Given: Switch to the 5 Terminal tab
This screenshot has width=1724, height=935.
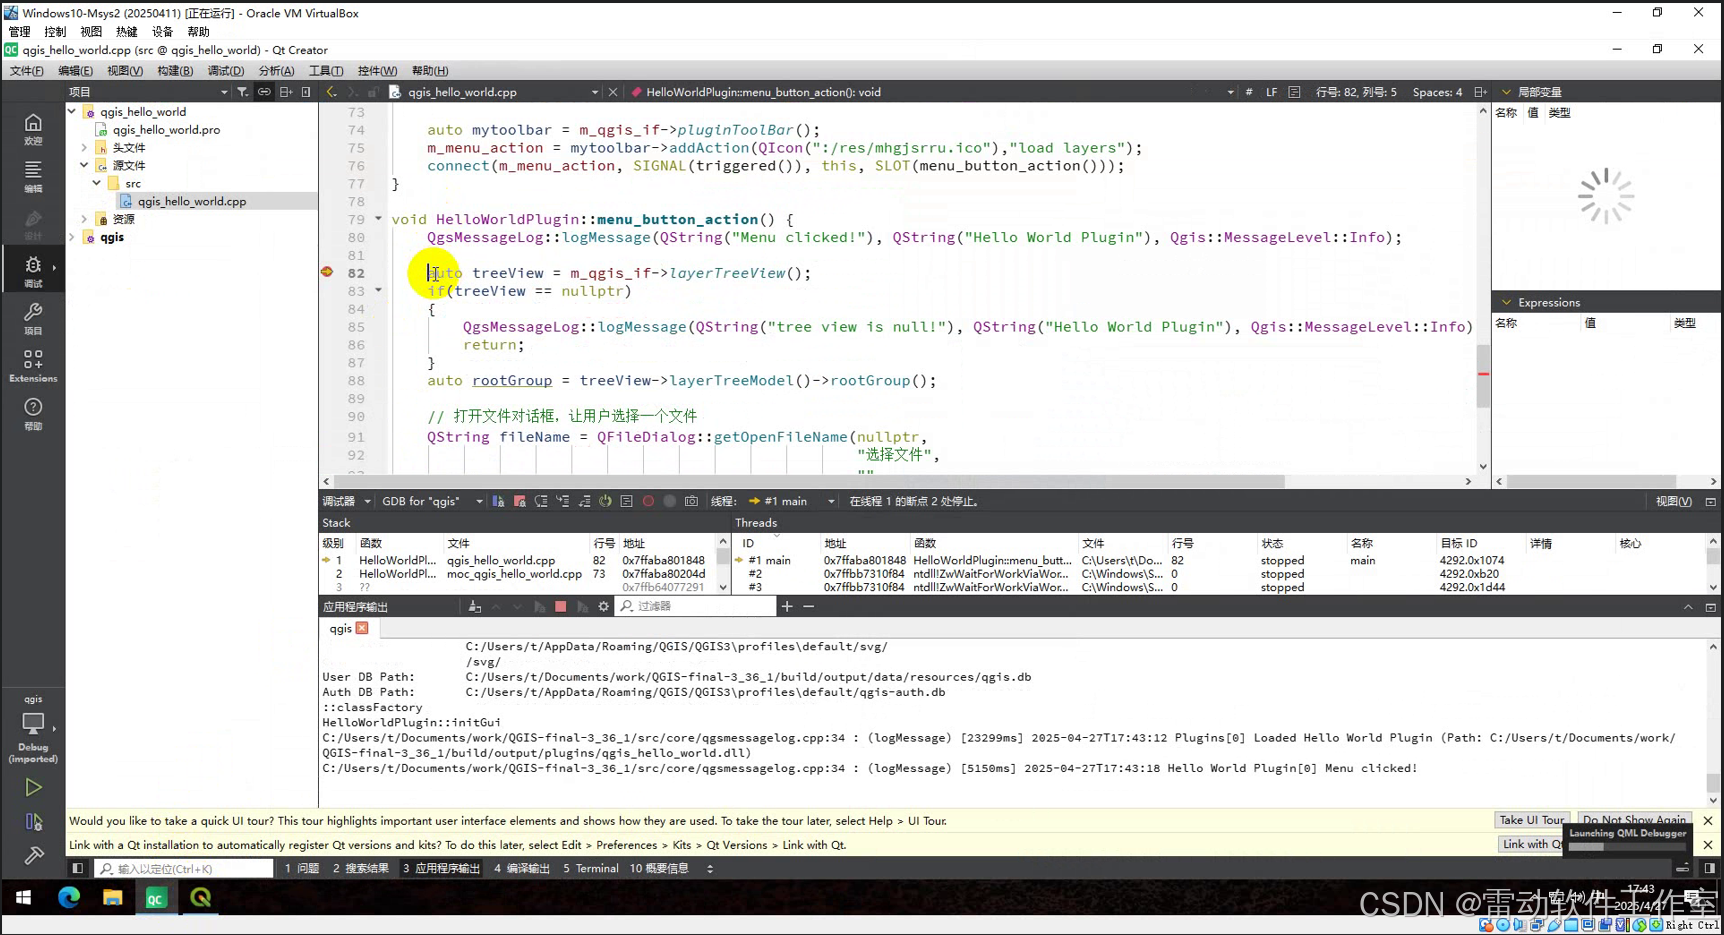Looking at the screenshot, I should pyautogui.click(x=591, y=868).
